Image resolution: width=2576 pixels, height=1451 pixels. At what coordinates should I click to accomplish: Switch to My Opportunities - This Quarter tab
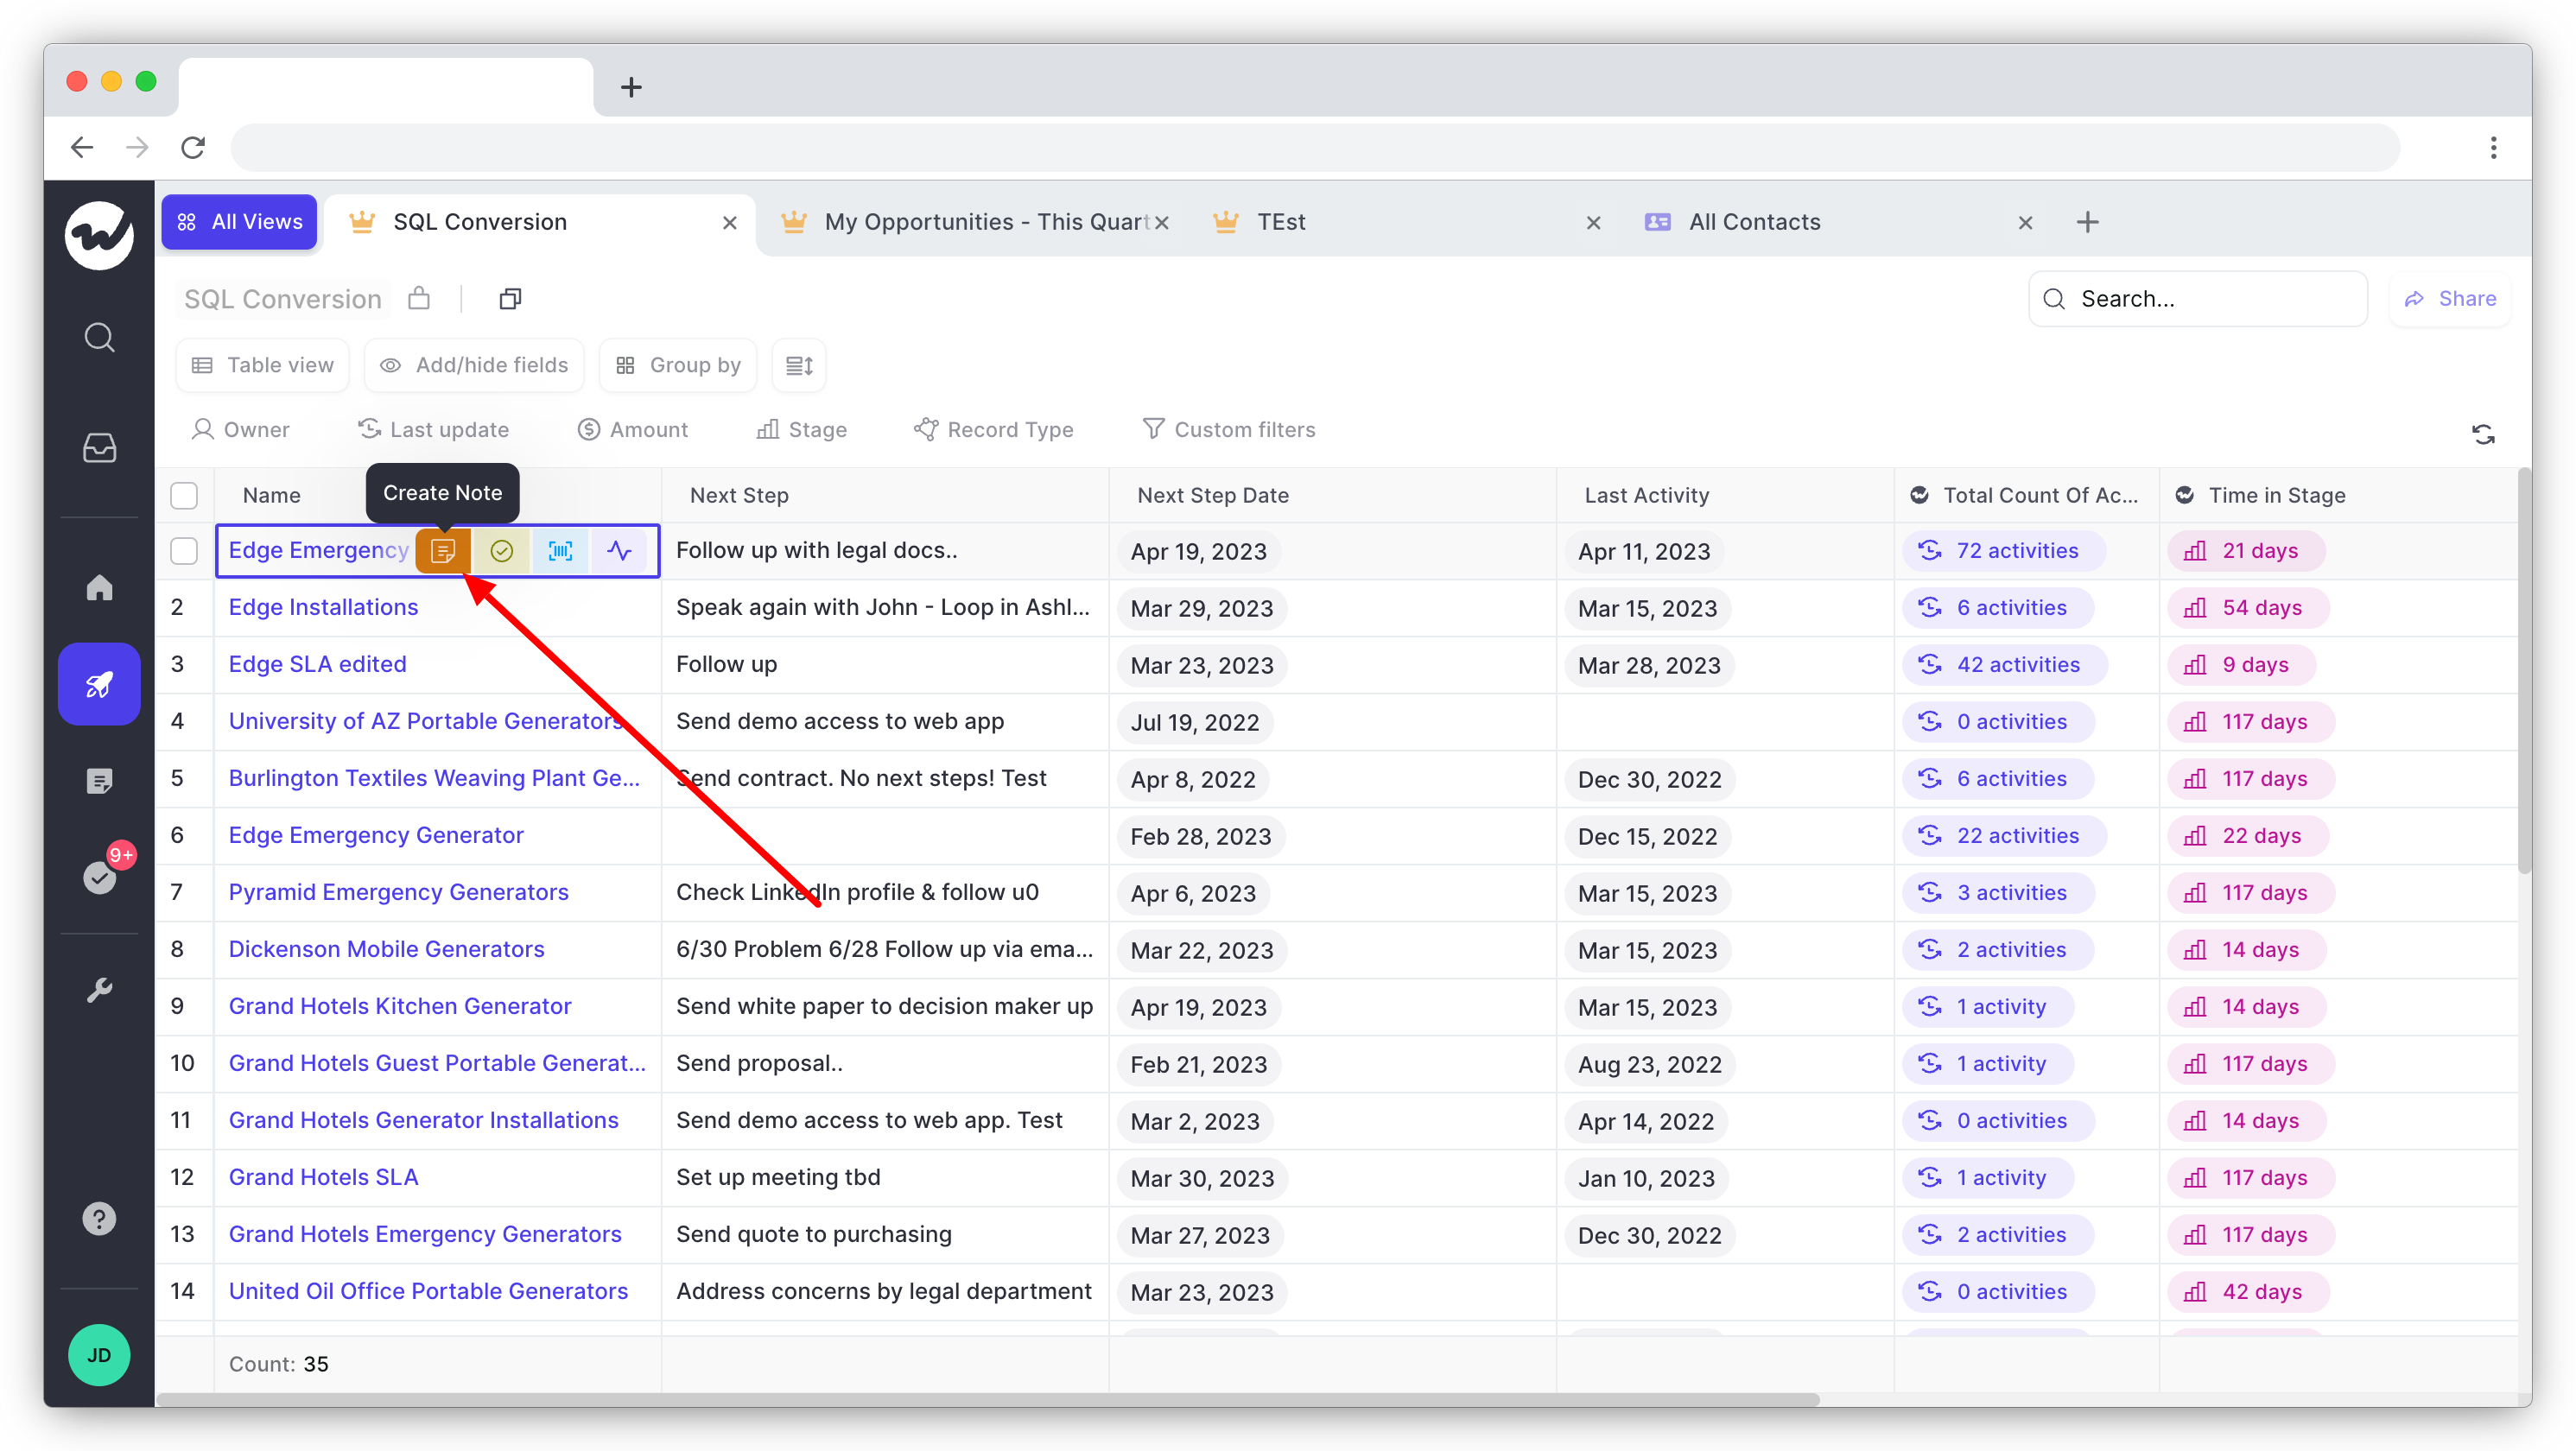pyautogui.click(x=985, y=222)
